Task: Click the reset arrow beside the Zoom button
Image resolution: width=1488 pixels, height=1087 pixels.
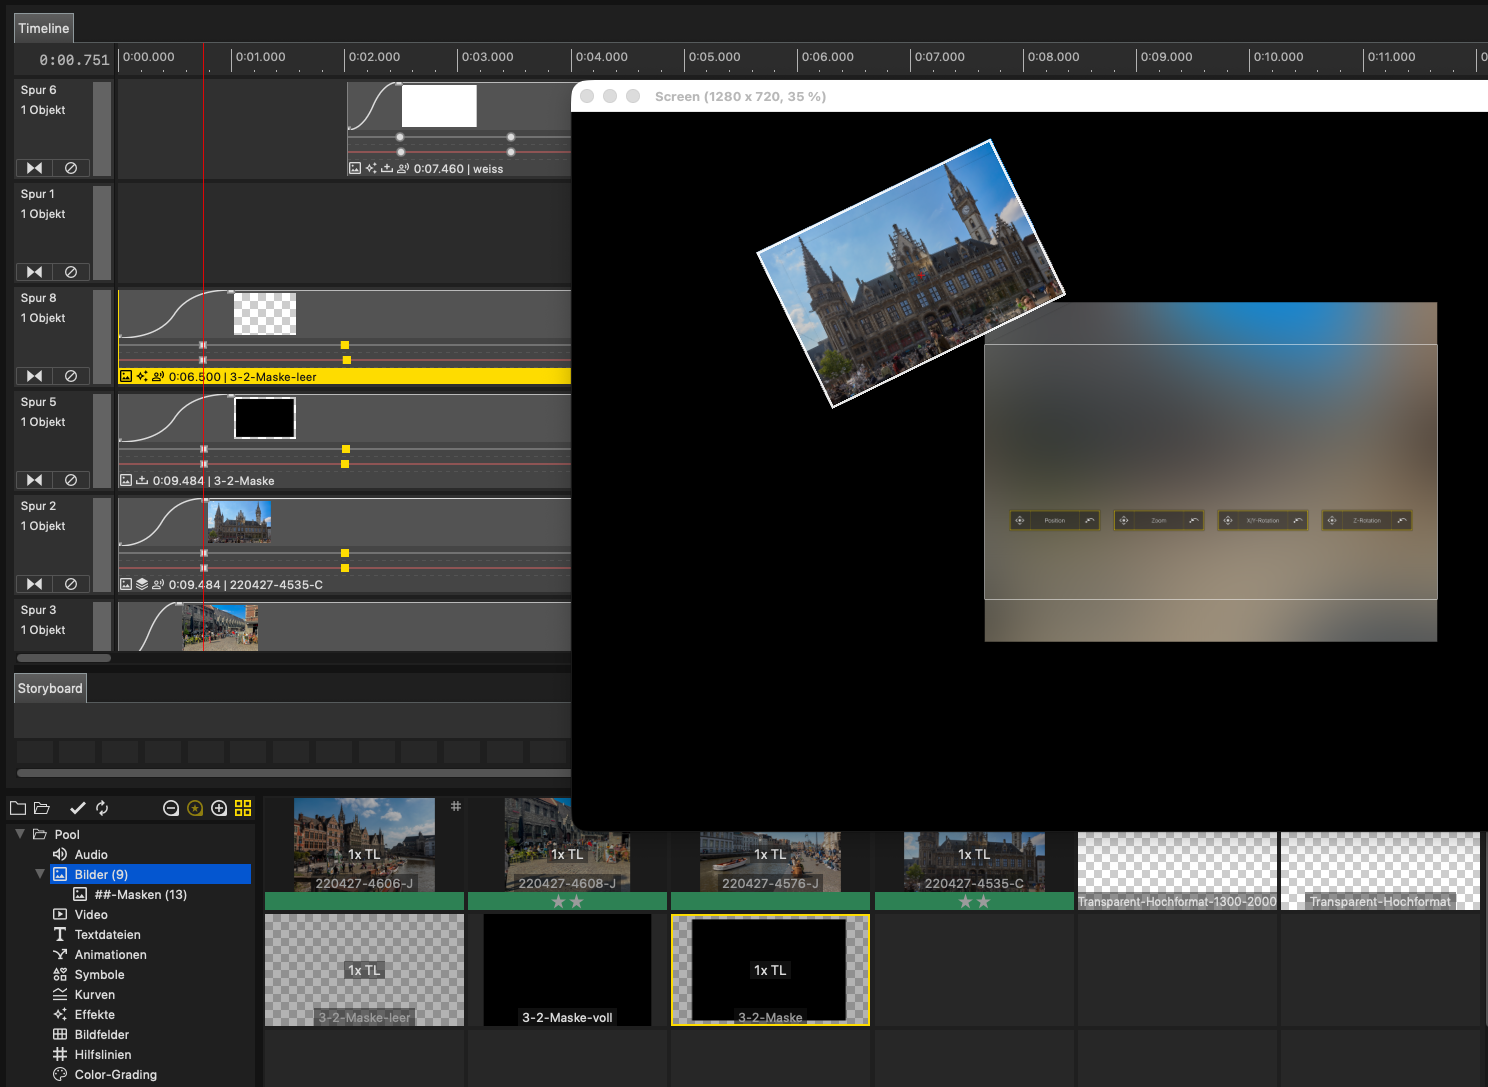Action: 1193,520
